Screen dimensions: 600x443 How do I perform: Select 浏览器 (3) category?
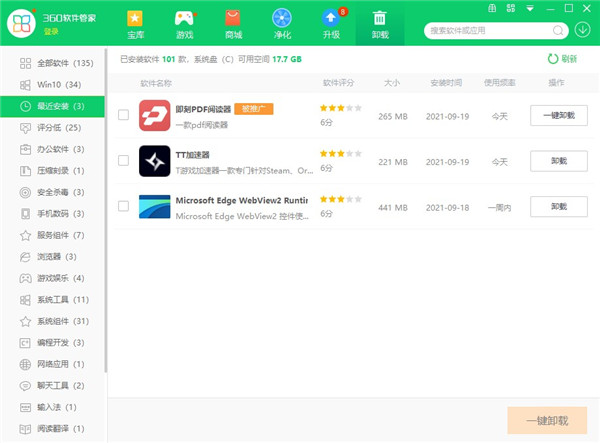click(x=52, y=256)
